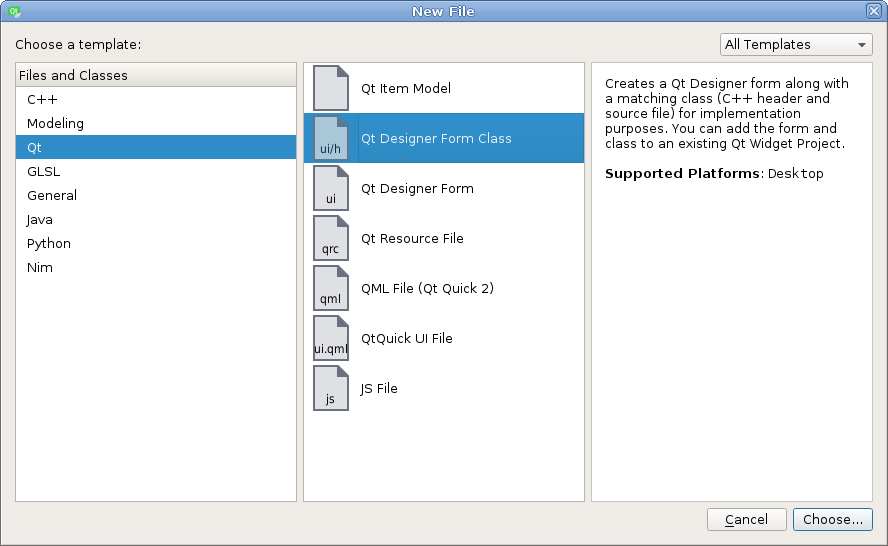888x546 pixels.
Task: Select the QML File (Qt Quick 2) template label
Action: (427, 289)
